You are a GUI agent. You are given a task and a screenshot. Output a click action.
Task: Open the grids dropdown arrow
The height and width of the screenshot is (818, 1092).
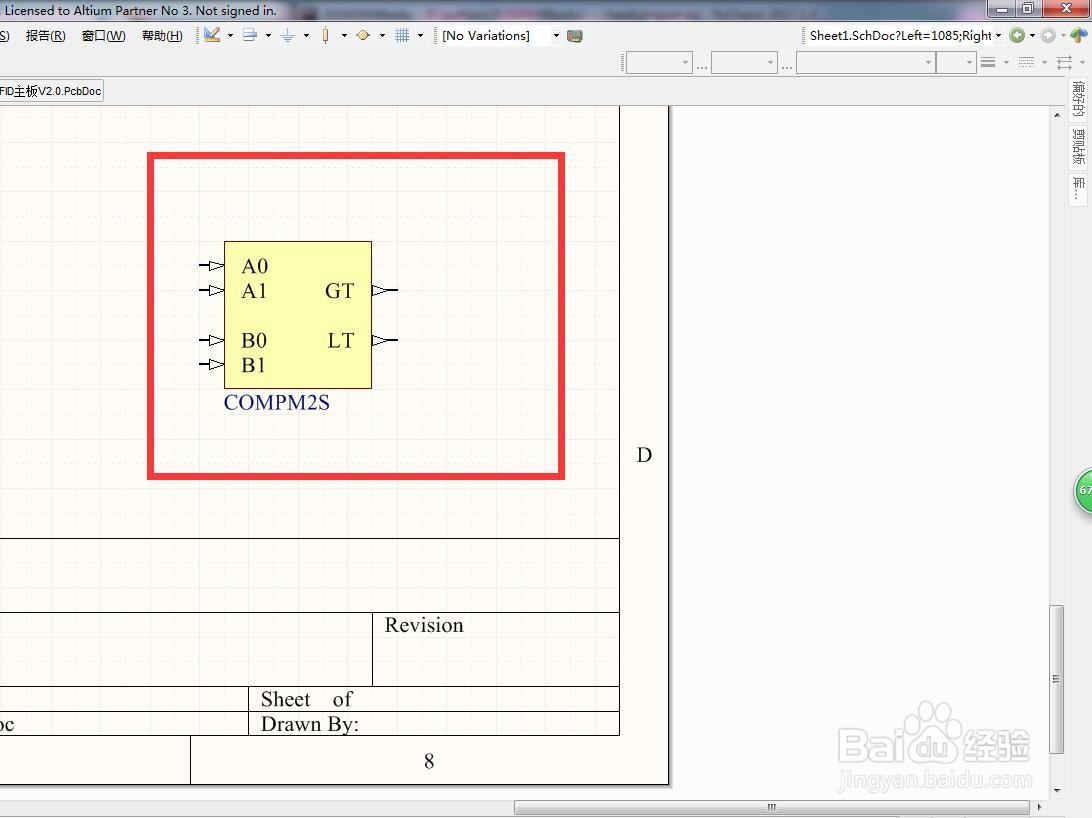(420, 36)
